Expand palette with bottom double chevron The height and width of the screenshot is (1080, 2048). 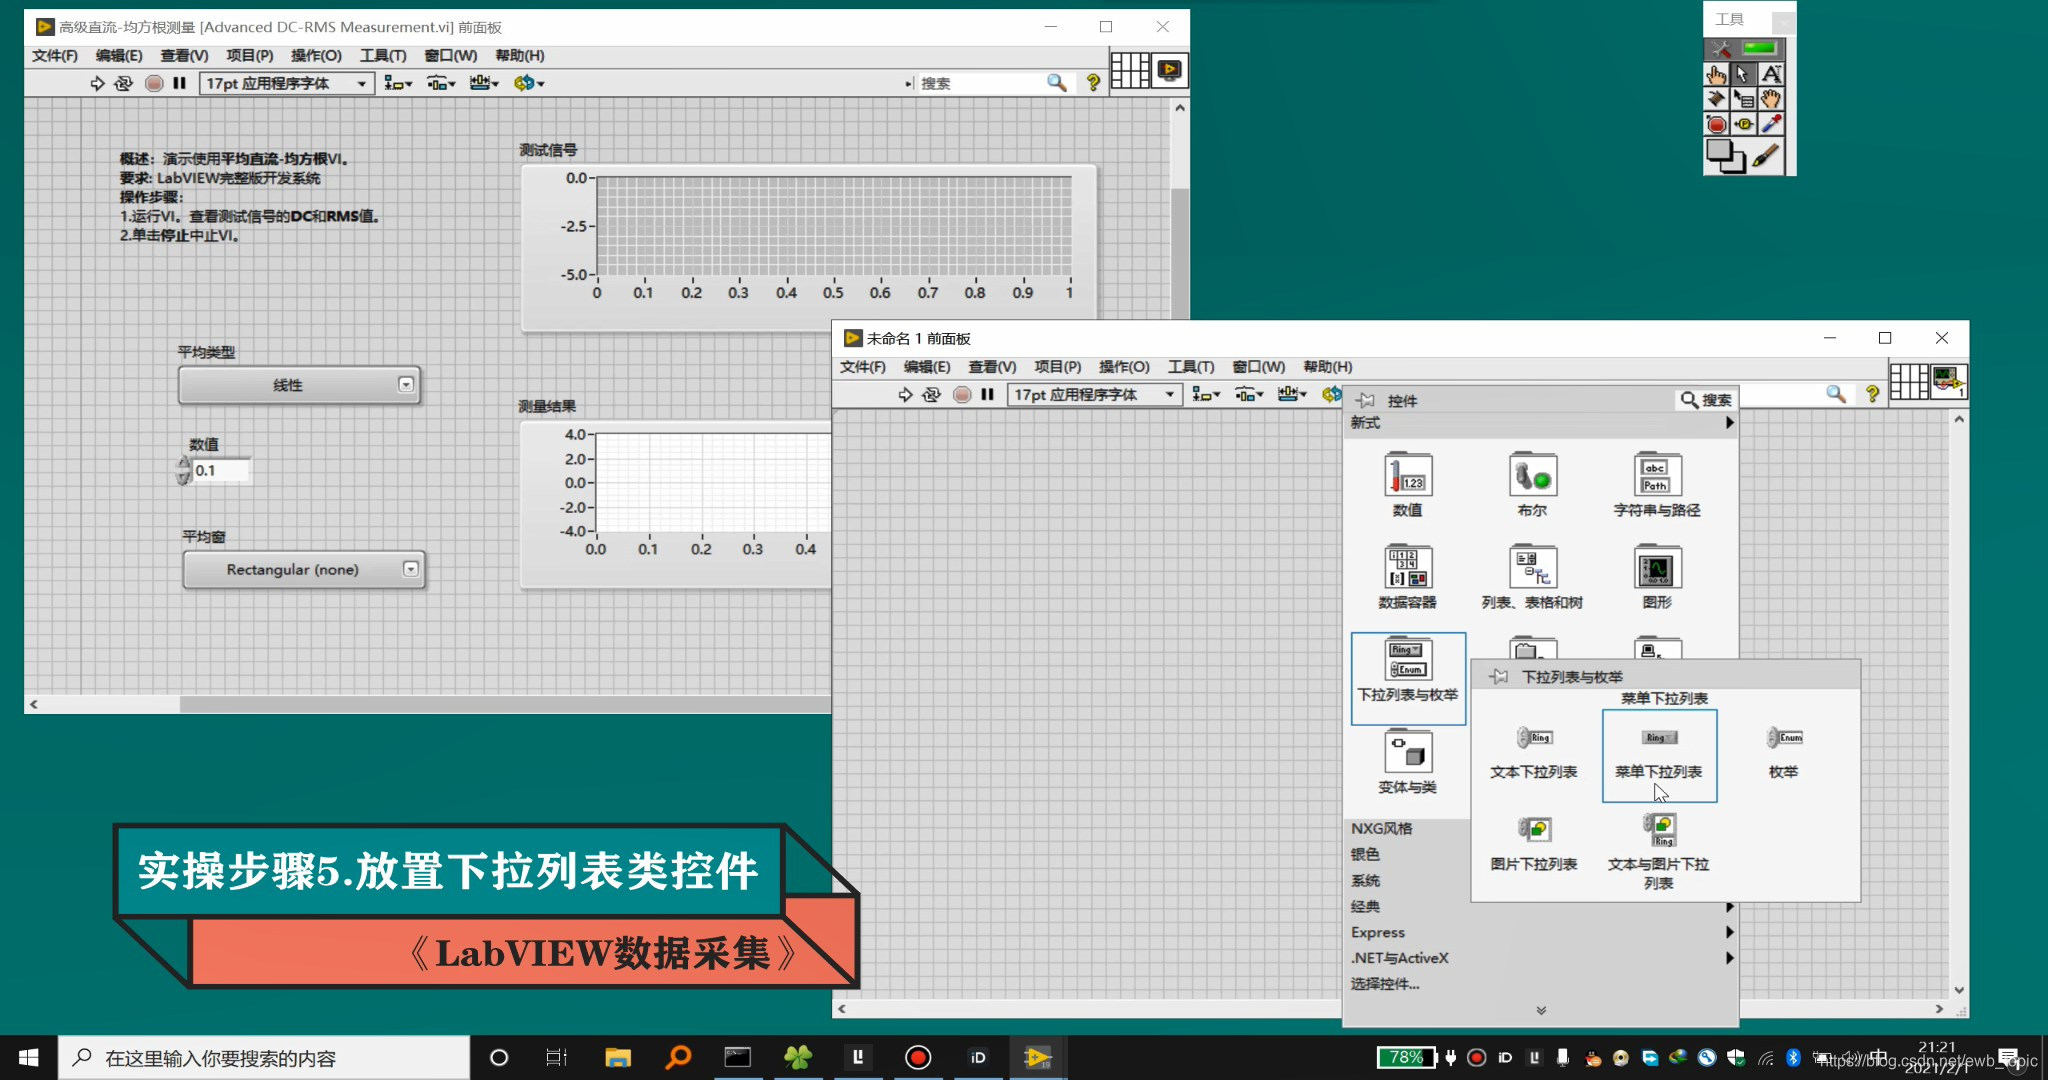(1541, 1010)
